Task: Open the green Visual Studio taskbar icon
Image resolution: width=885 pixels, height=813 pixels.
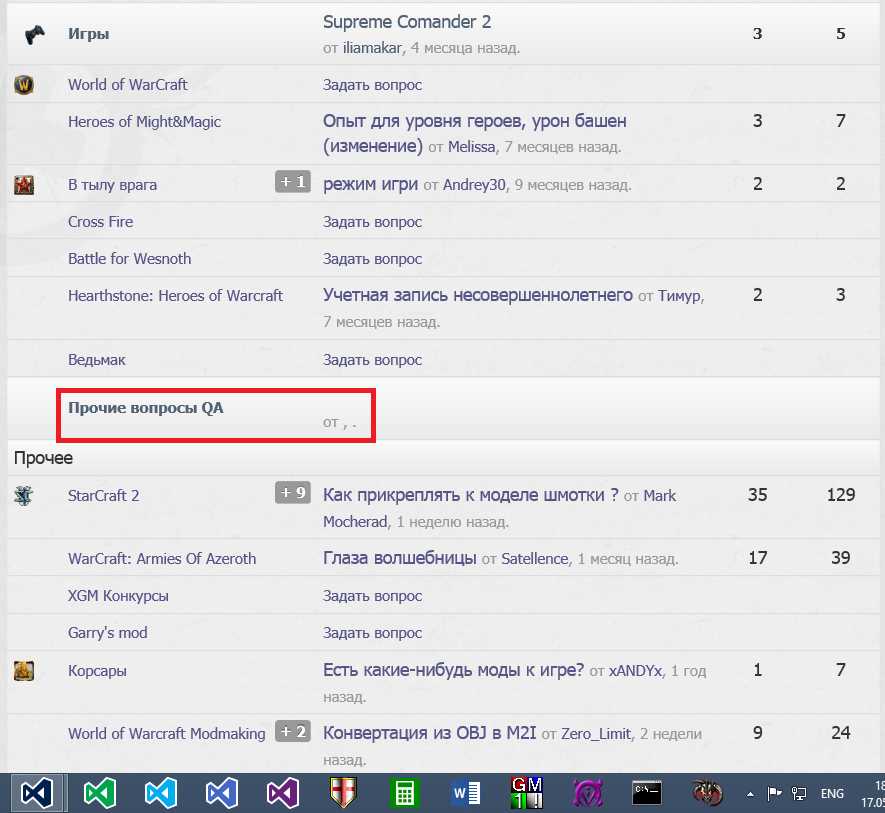Action: click(x=100, y=793)
